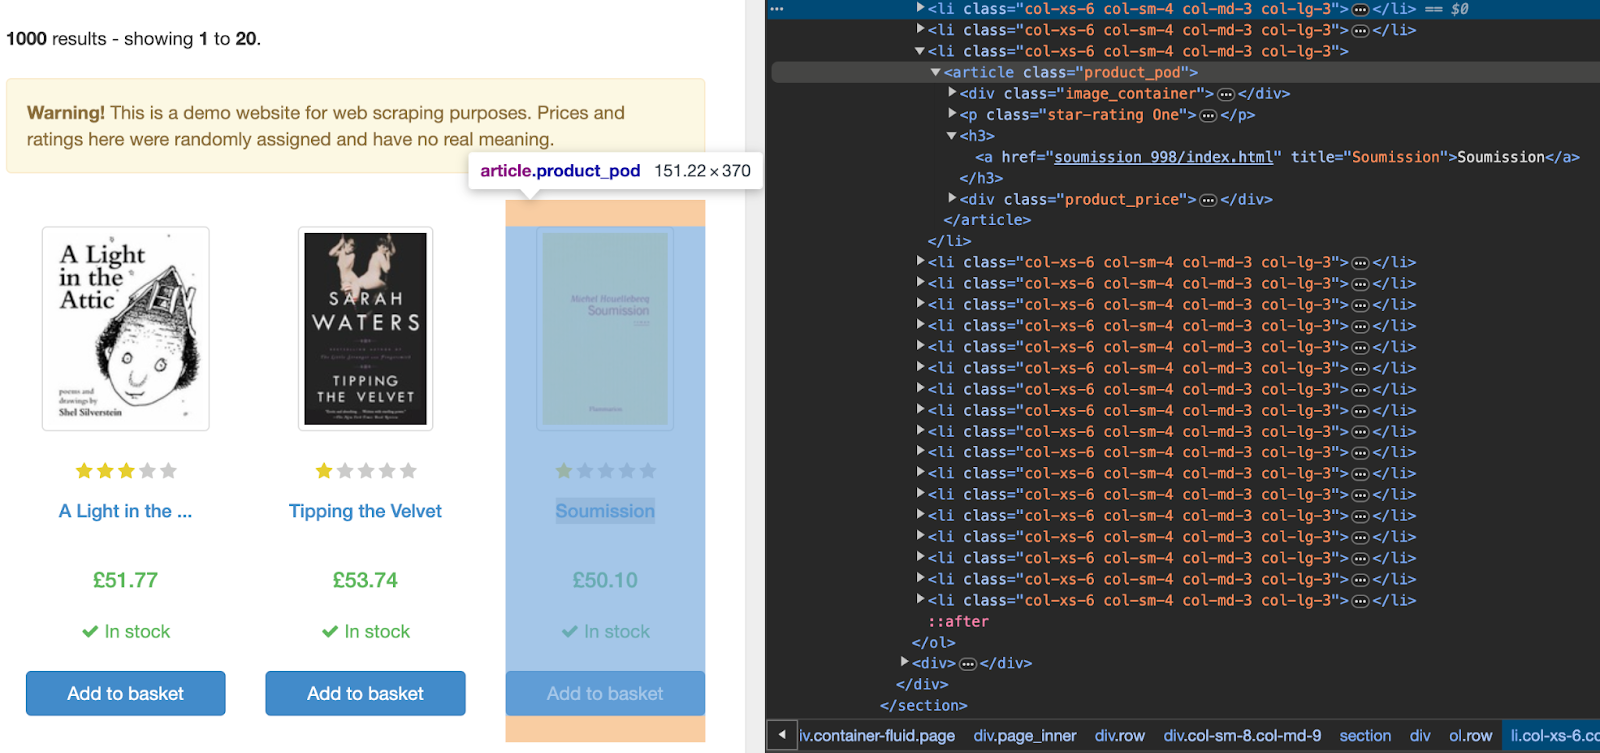Click the ellipsis badge on the li row marked == $0
This screenshot has height=753, width=1600.
pos(1360,9)
